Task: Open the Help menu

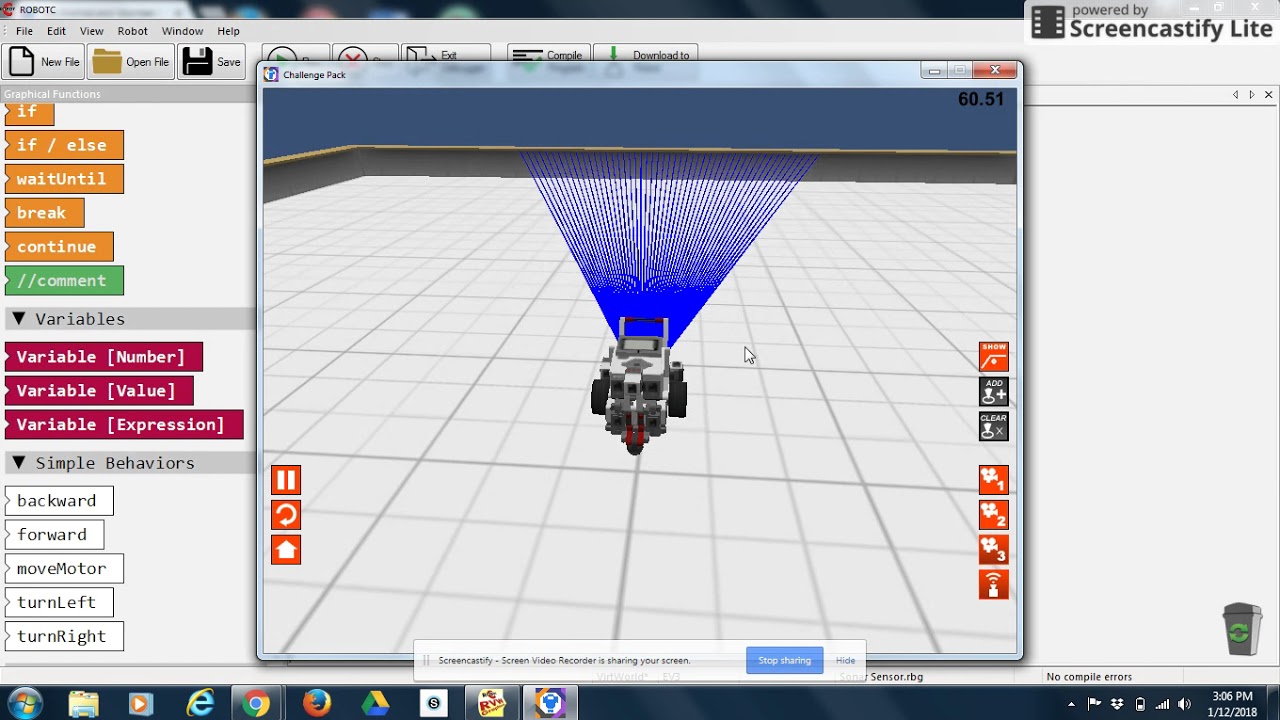Action: point(229,31)
